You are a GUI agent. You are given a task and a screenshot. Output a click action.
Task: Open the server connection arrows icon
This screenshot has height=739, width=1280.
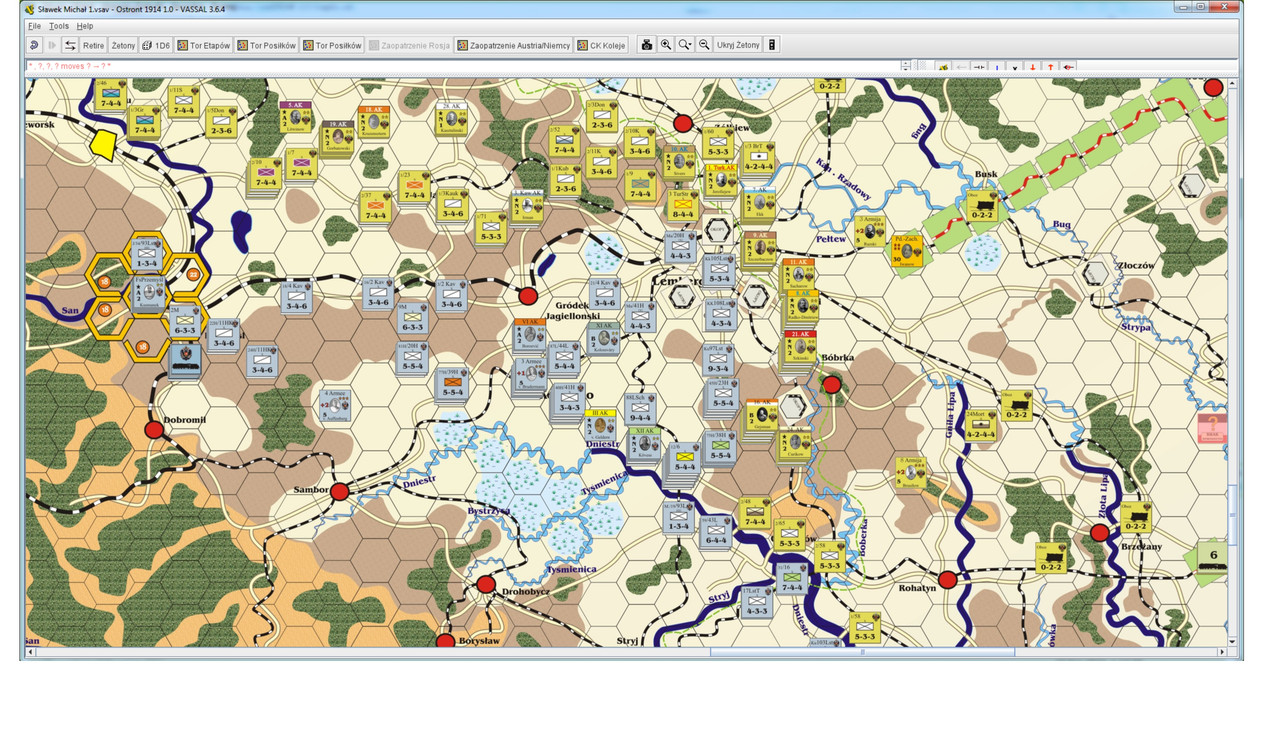(x=70, y=45)
